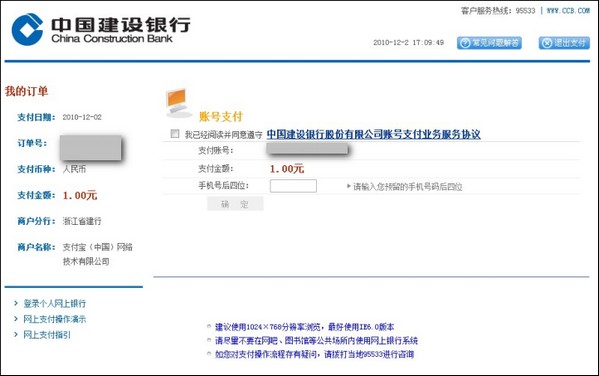Click the form 支付金额 1.00元 amount

click(287, 169)
